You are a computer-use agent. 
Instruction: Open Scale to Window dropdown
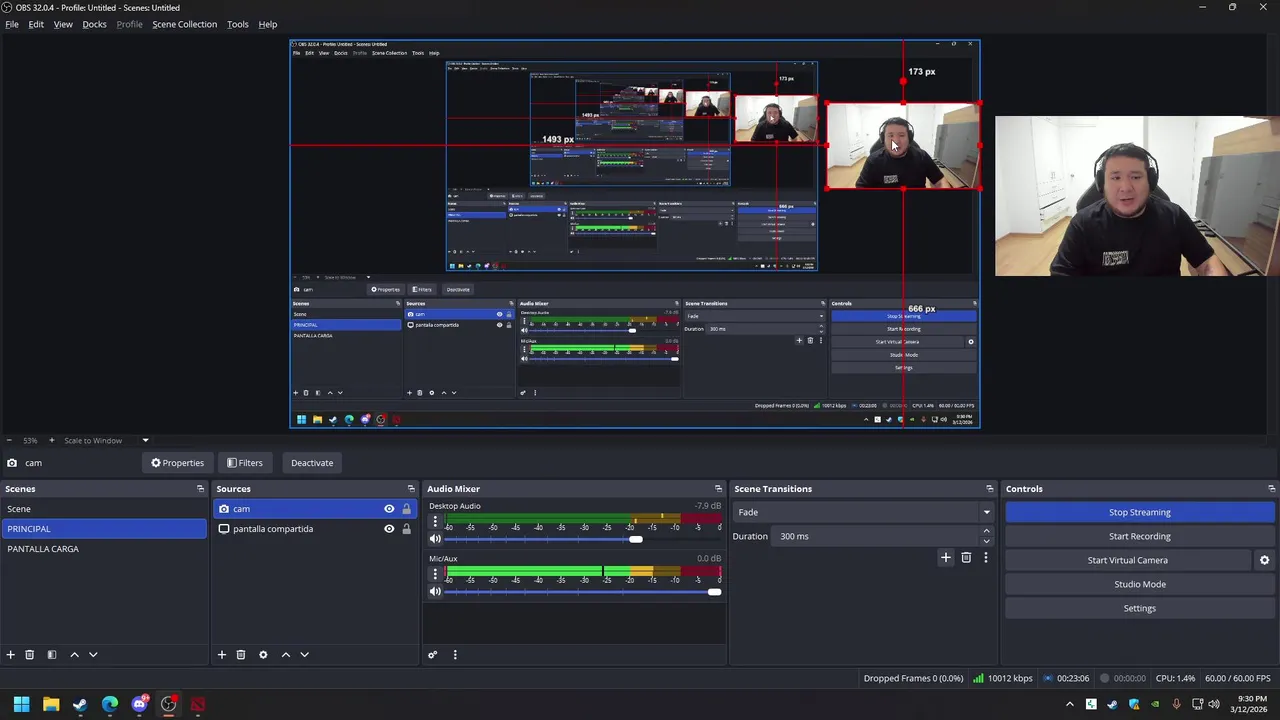106,440
